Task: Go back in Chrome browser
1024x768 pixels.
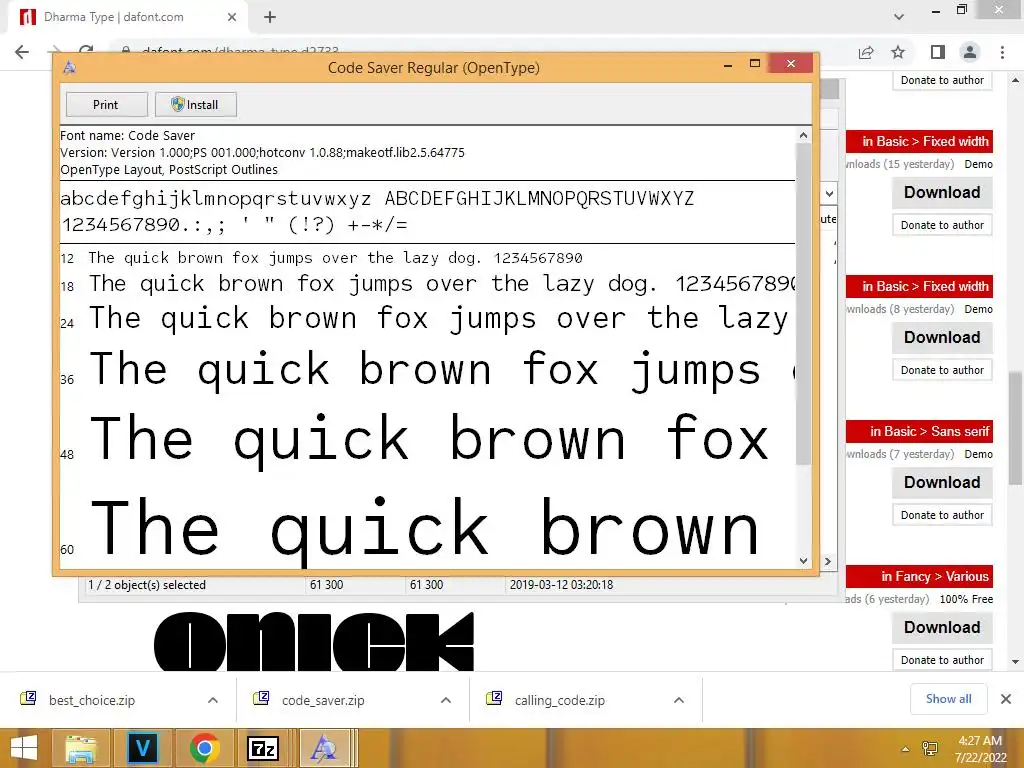Action: (x=22, y=52)
